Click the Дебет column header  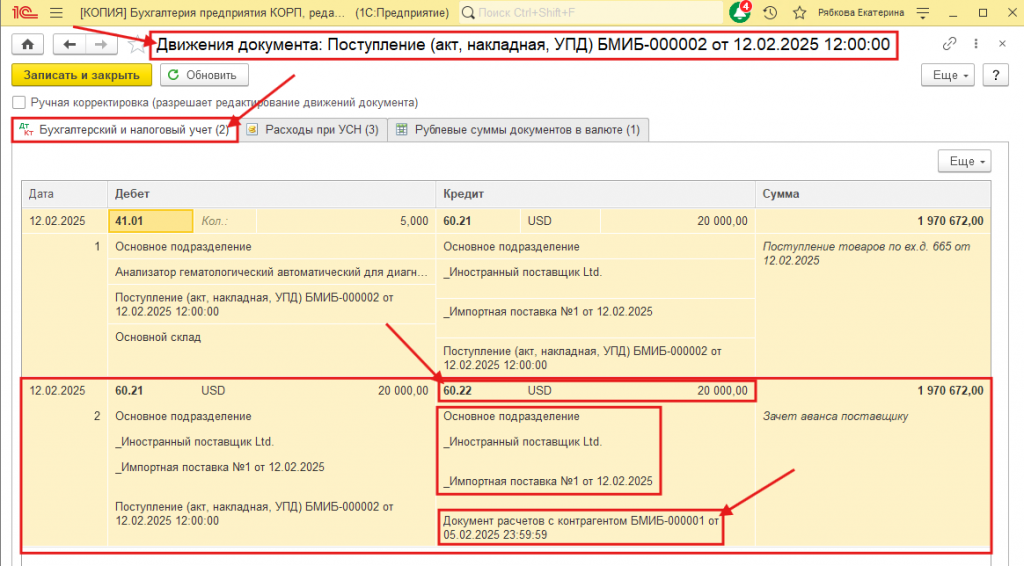click(x=272, y=194)
